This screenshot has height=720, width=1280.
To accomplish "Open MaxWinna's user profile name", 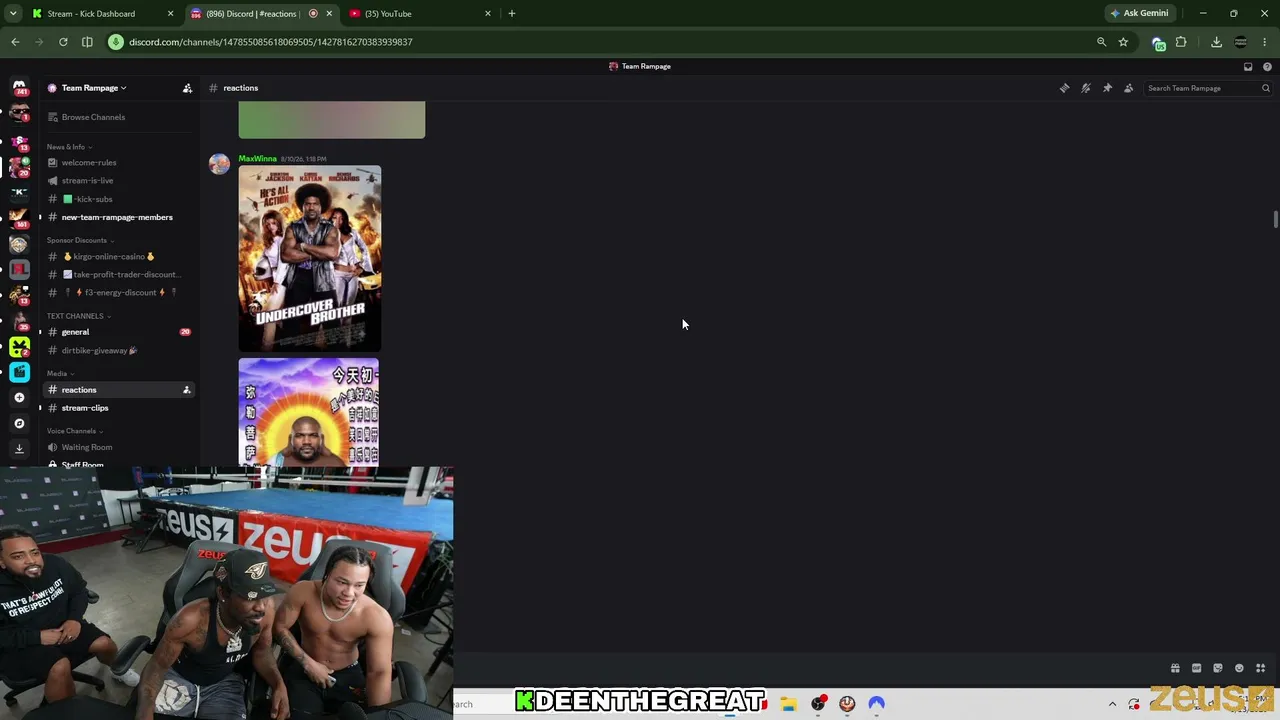I will (x=257, y=159).
